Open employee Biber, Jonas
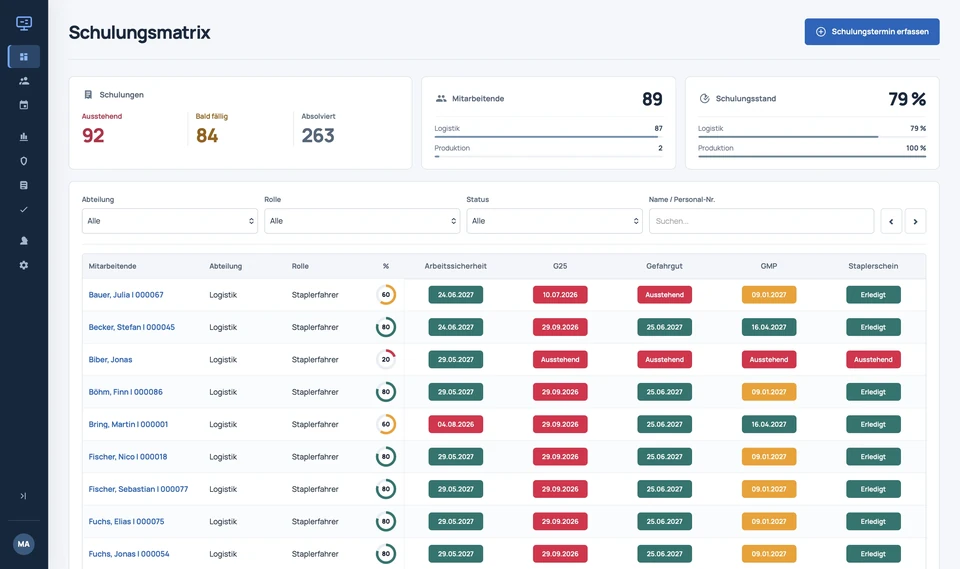Viewport: 960px width, 569px height. [x=110, y=360]
